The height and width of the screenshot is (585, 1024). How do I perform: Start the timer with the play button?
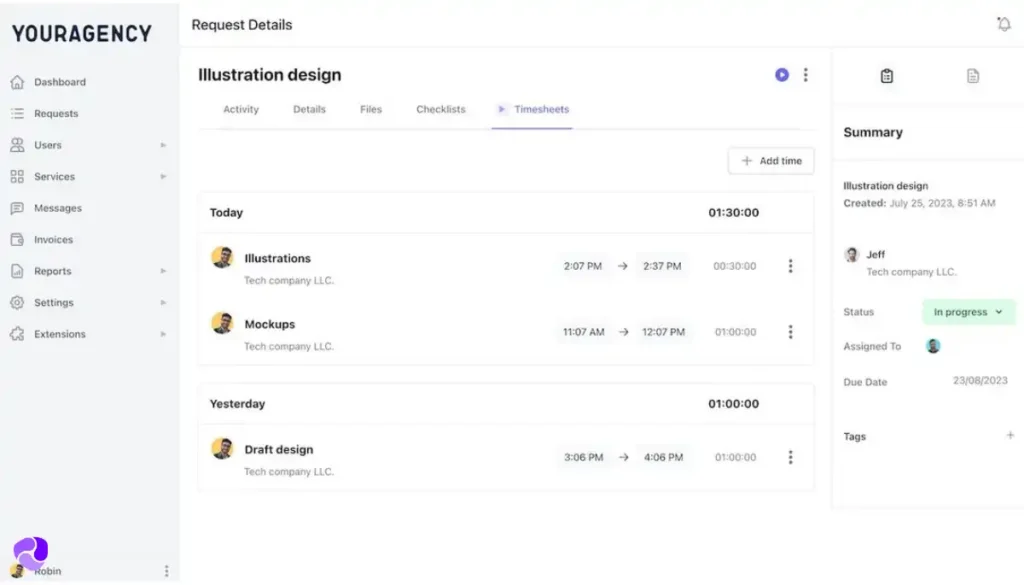click(781, 75)
